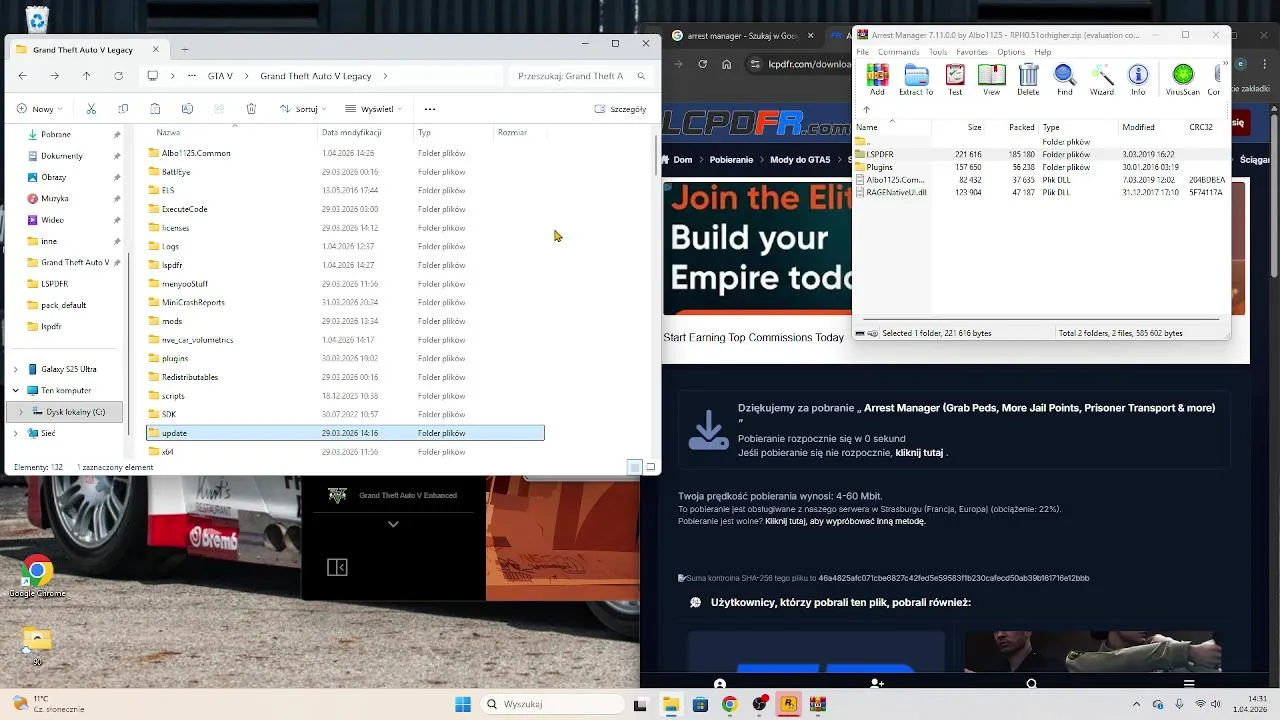This screenshot has width=1280, height=720.
Task: Click GTA V breadcrumb in Explorer
Action: 220,76
